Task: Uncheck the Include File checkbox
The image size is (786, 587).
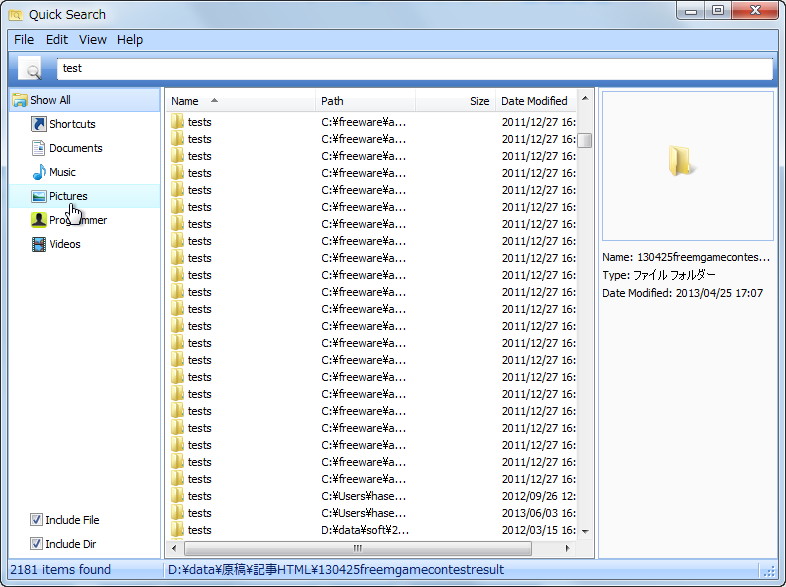Action: (x=36, y=519)
